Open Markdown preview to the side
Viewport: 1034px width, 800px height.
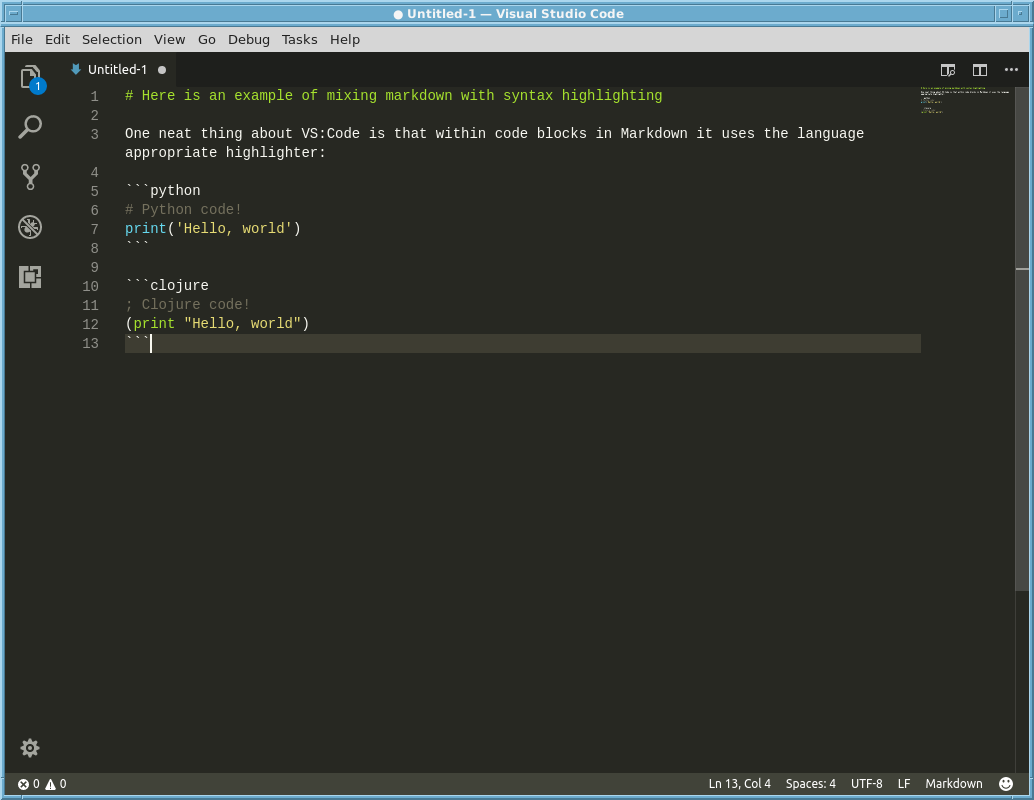click(x=948, y=70)
